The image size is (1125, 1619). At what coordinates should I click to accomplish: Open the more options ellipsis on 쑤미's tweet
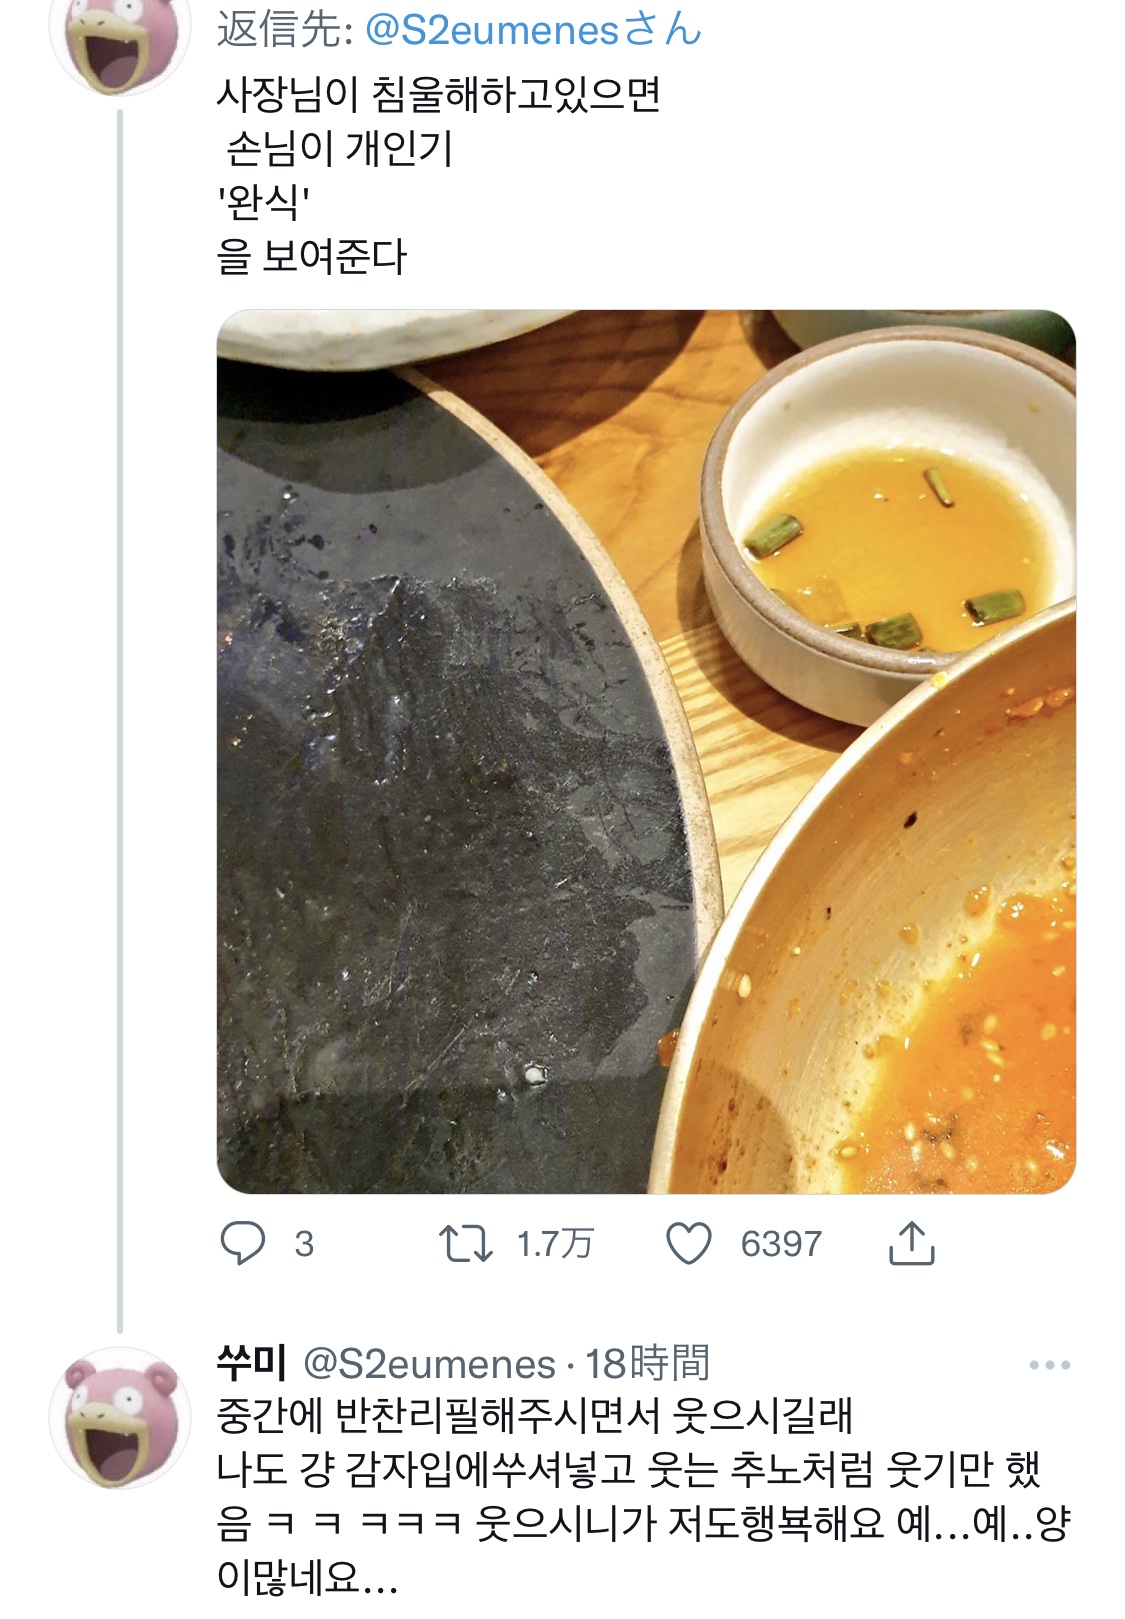pyautogui.click(x=1049, y=1365)
